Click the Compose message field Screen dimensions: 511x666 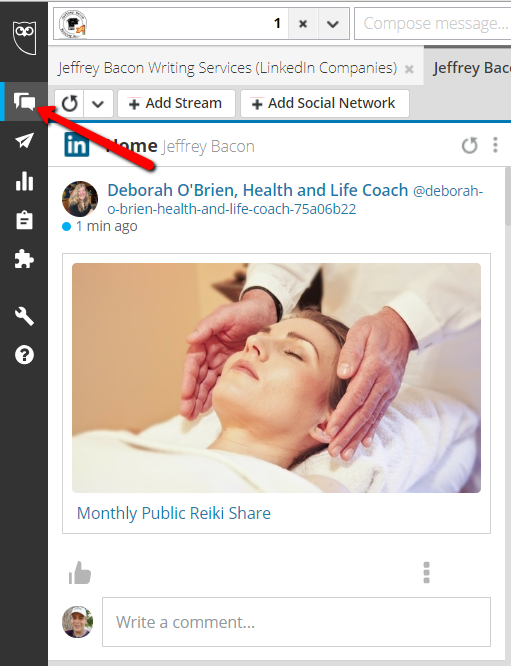pos(432,23)
